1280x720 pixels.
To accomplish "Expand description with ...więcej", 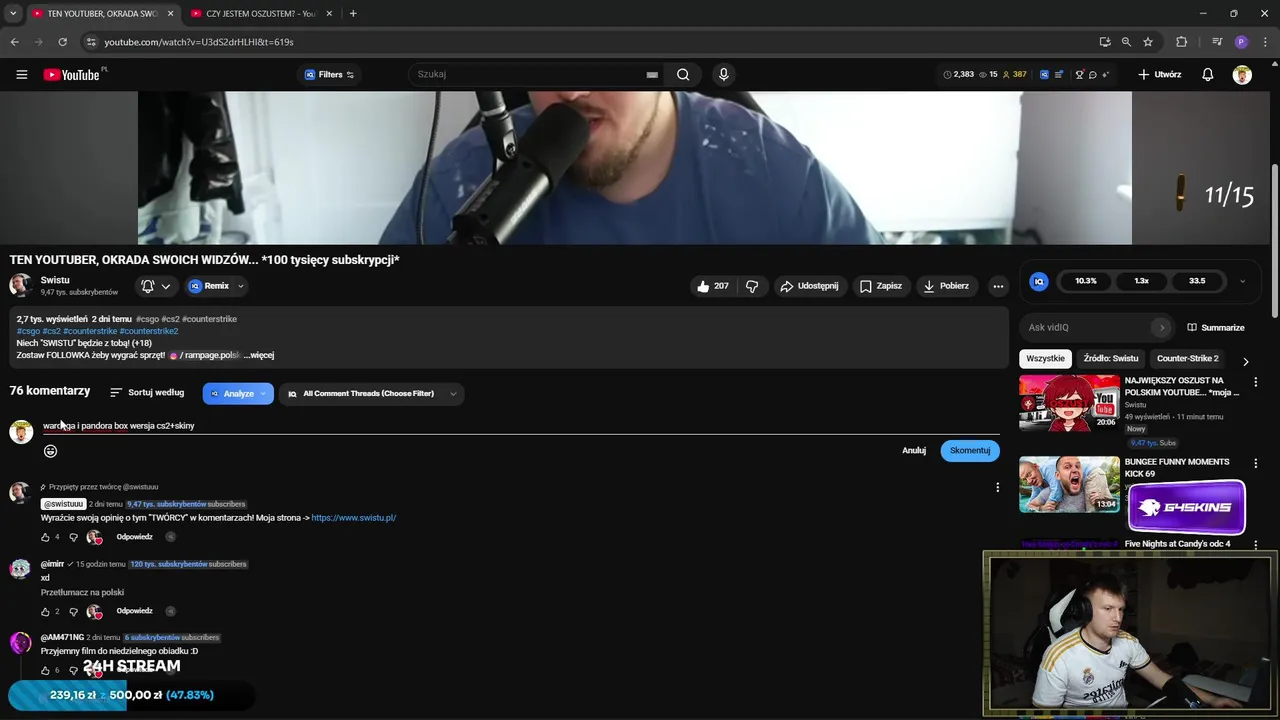I will 259,355.
